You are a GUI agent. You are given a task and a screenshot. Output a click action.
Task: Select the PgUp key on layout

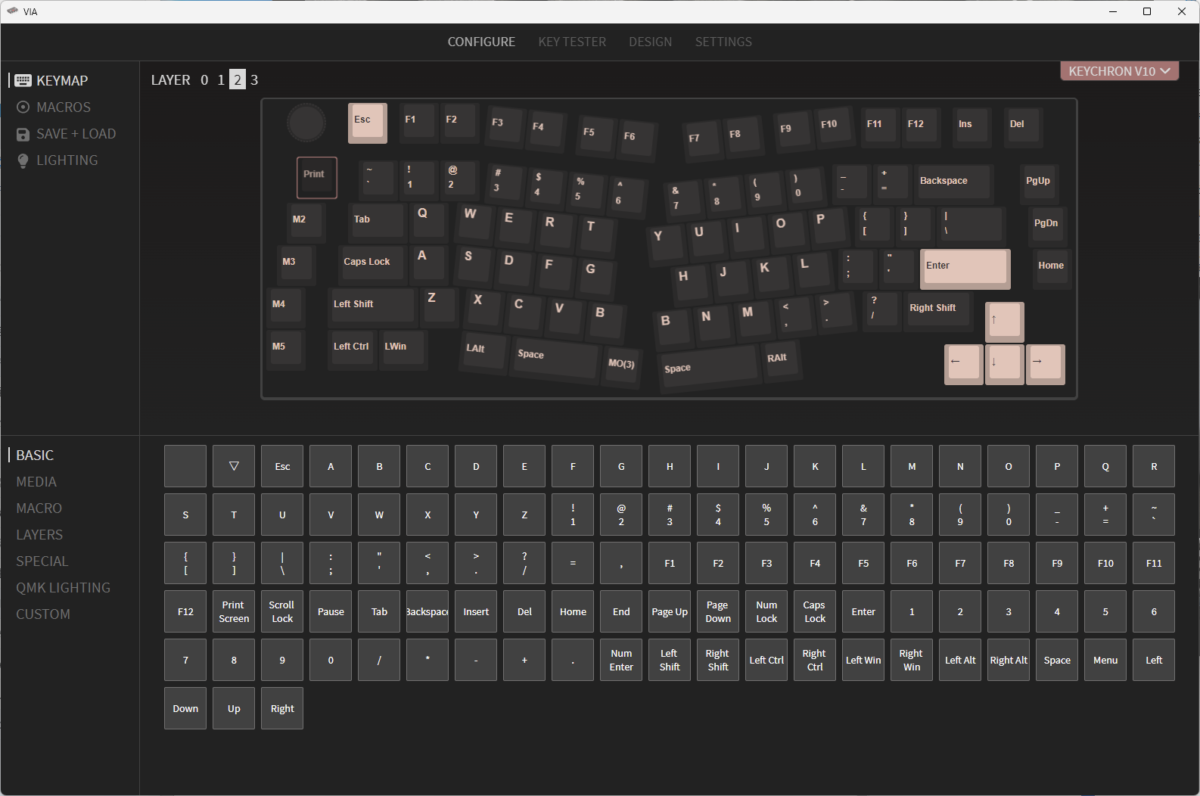coord(1039,183)
